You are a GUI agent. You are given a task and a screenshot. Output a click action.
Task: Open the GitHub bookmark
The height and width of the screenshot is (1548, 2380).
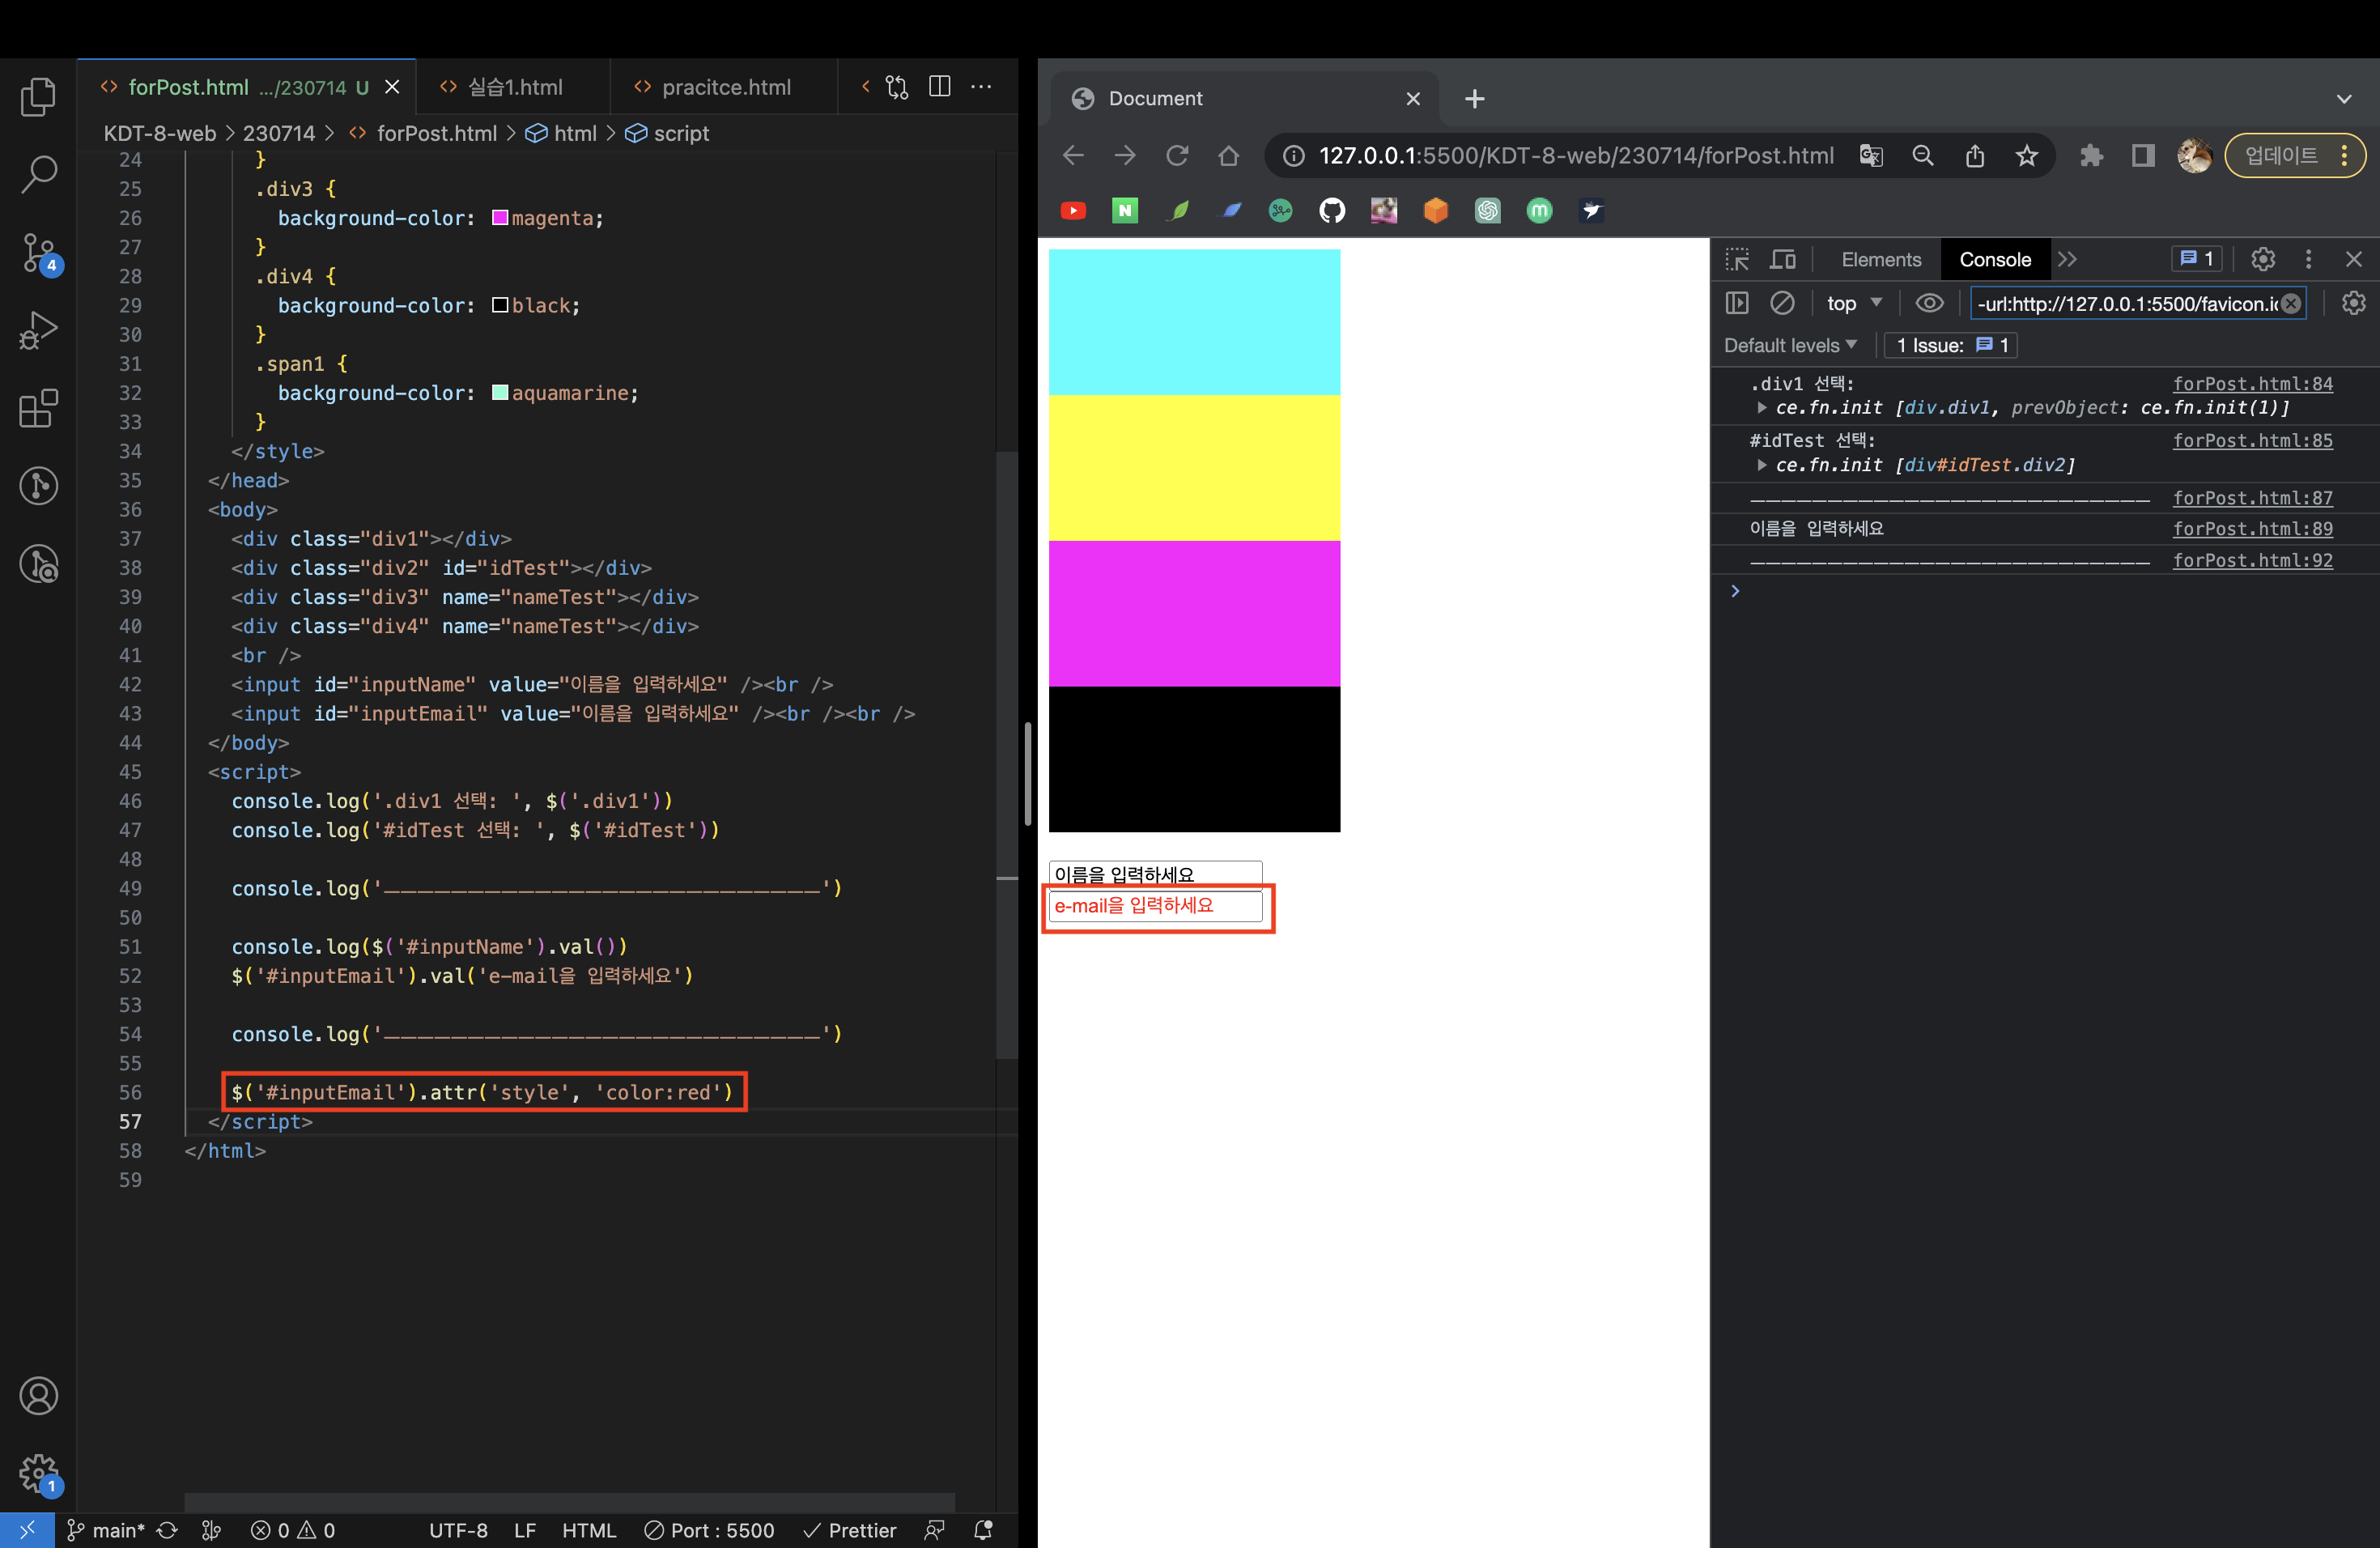click(1331, 210)
